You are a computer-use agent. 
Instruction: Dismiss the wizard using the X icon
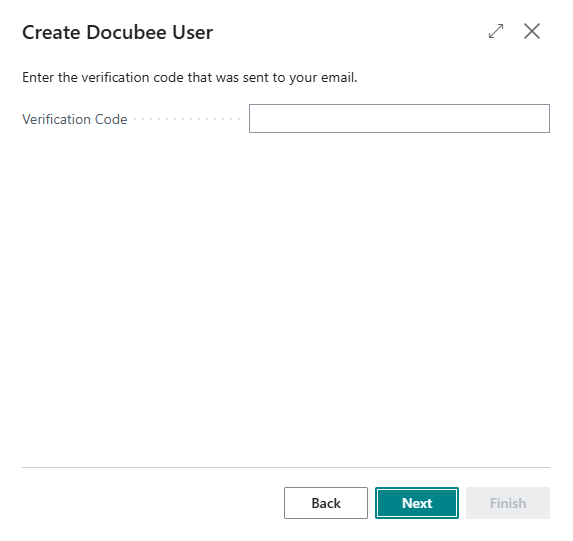(532, 31)
